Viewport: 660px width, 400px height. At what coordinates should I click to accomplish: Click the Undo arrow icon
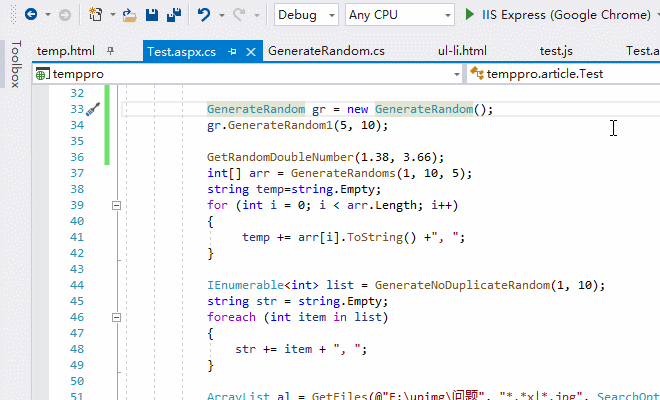204,15
